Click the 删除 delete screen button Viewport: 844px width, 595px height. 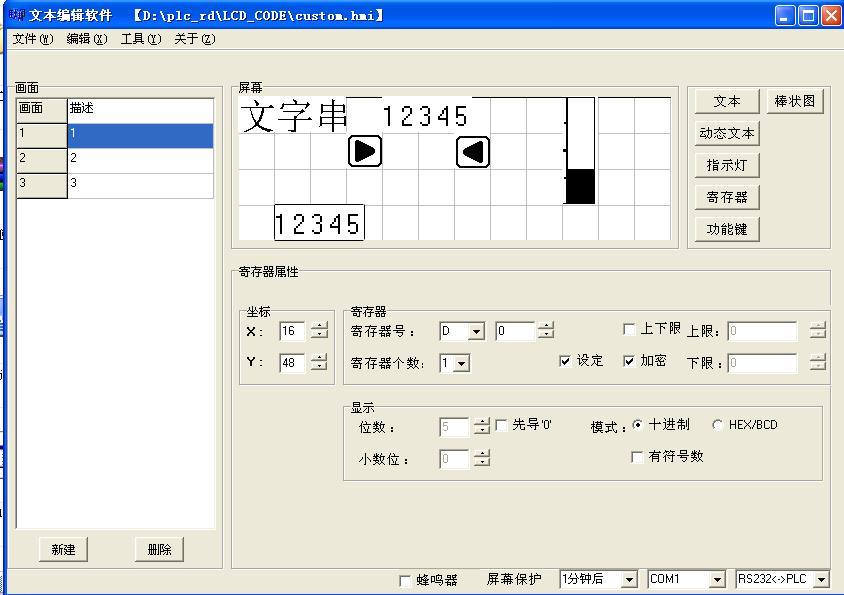pyautogui.click(x=158, y=549)
